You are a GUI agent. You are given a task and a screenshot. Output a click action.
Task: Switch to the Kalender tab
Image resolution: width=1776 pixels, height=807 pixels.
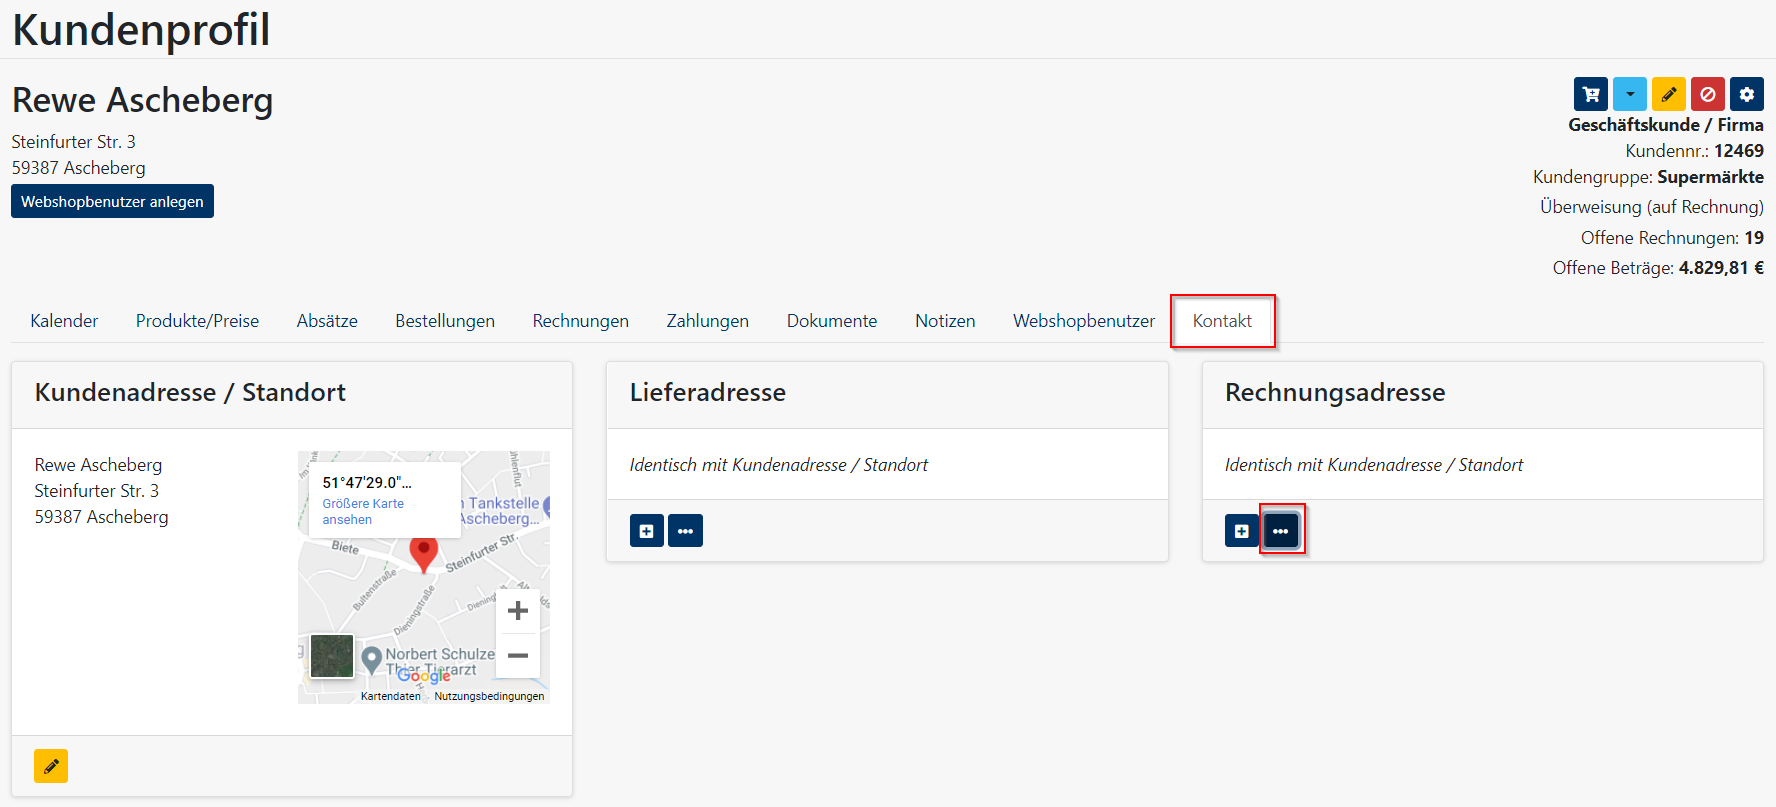(64, 321)
